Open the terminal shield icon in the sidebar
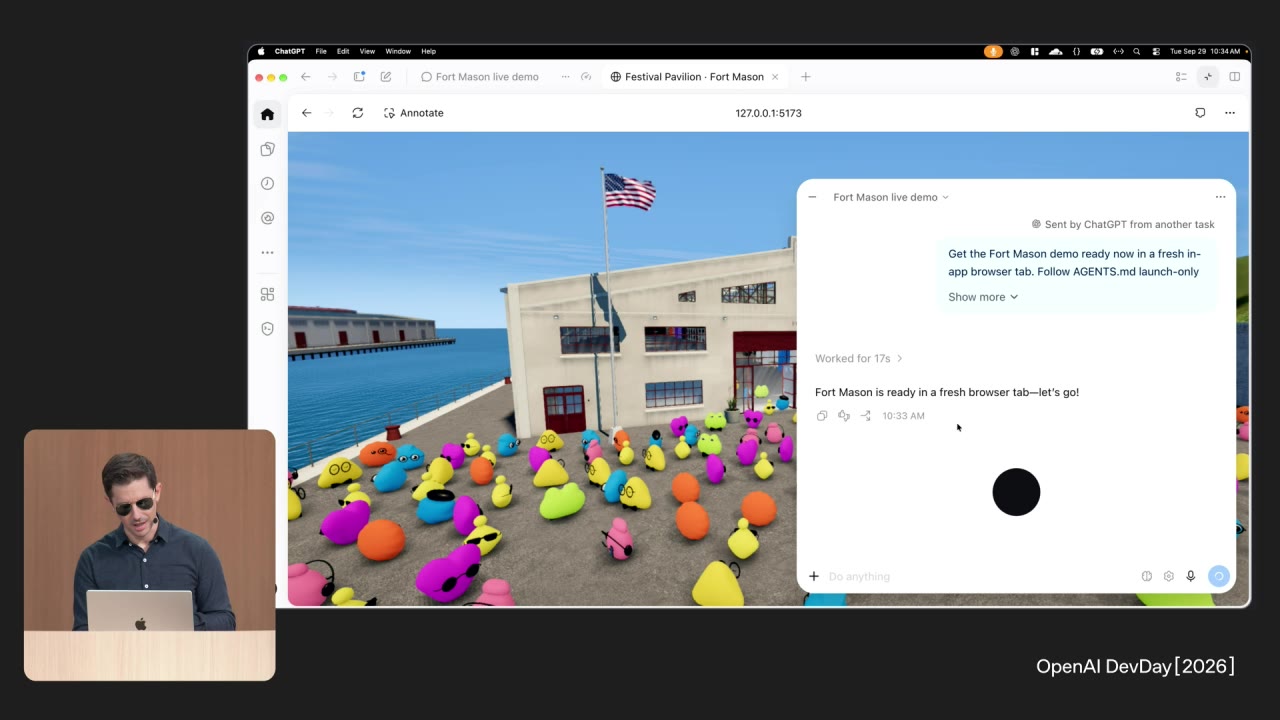Viewport: 1280px width, 720px height. click(x=267, y=328)
